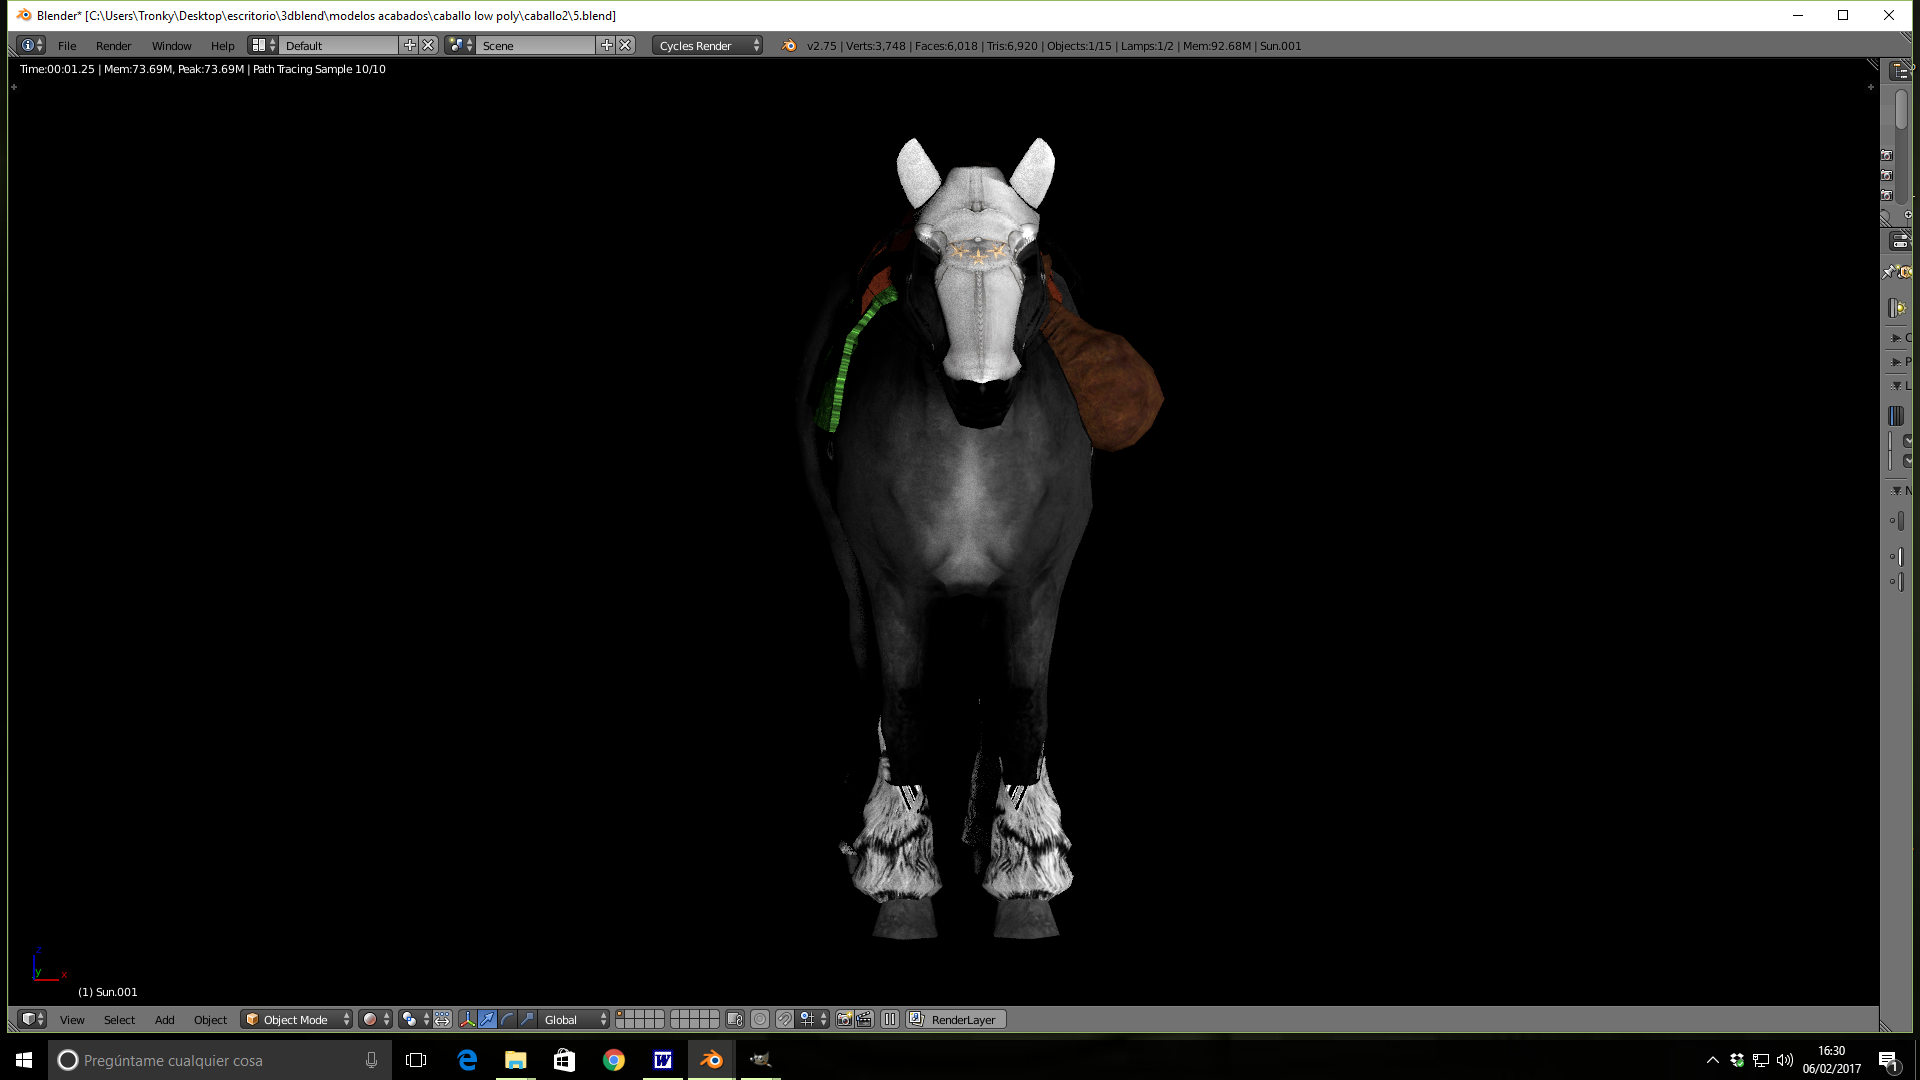This screenshot has width=1920, height=1080.
Task: Add a new screen layout
Action: pos(409,45)
